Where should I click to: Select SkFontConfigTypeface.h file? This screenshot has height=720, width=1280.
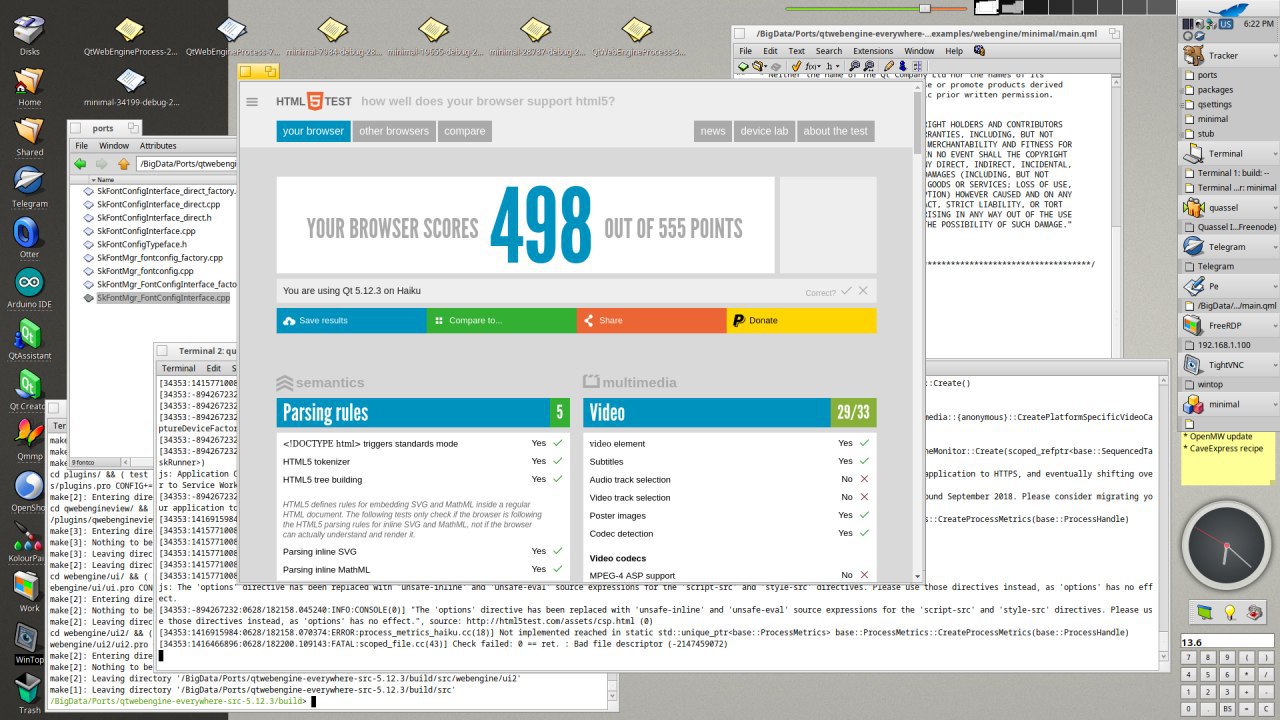click(x=140, y=244)
